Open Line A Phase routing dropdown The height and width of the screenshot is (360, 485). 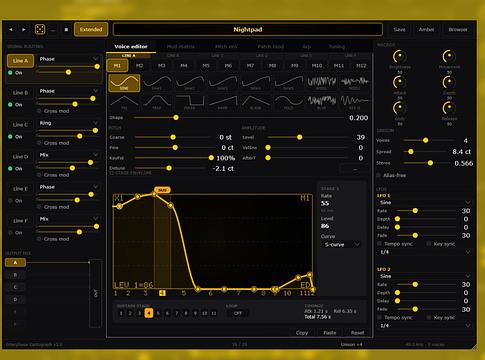68,59
